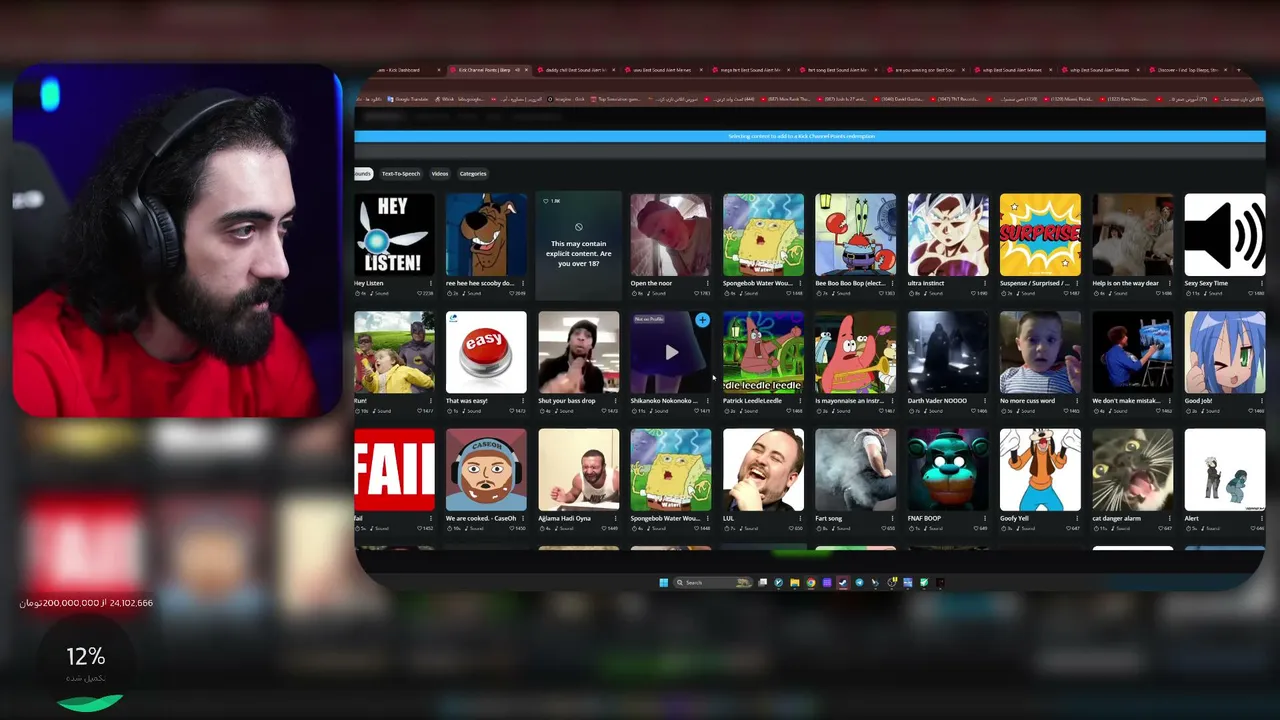The height and width of the screenshot is (720, 1280).
Task: Switch to the Discover browser tab
Action: pyautogui.click(x=1188, y=70)
